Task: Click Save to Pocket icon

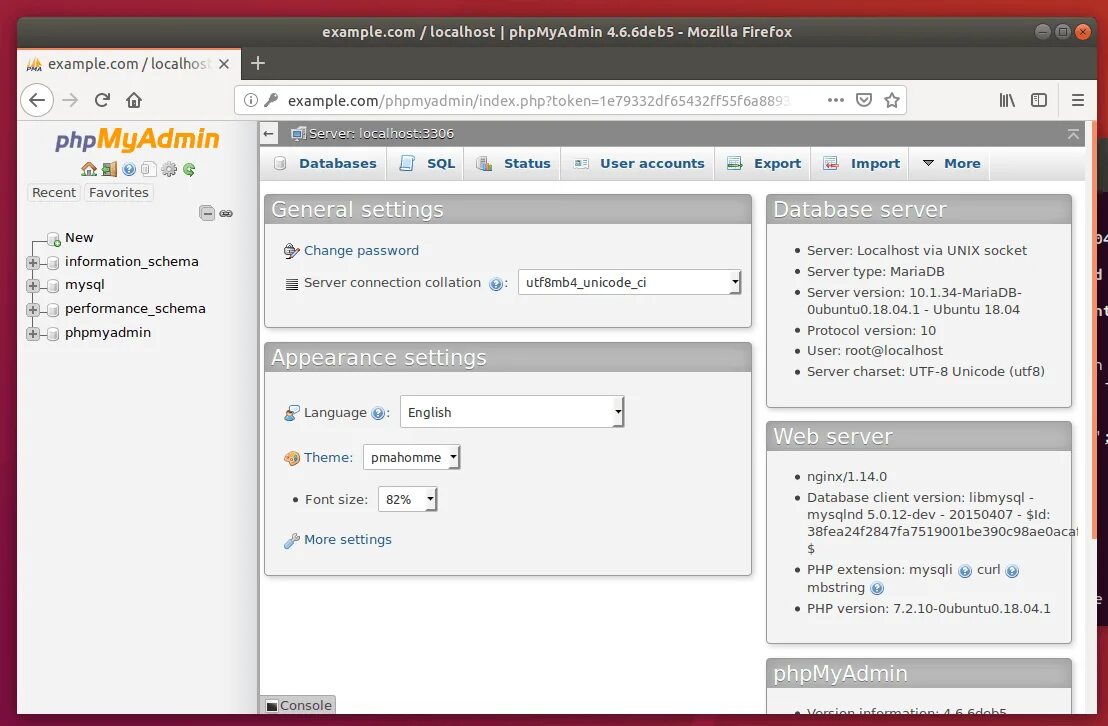Action: 864,100
